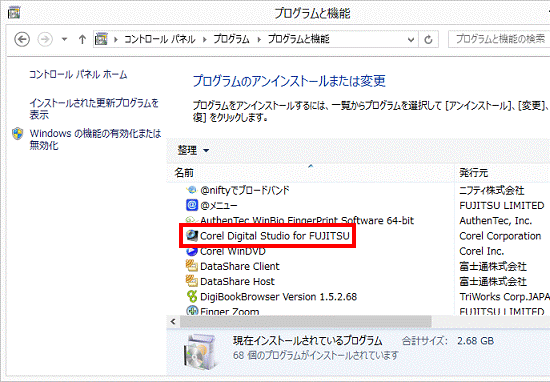Viewport: 550px width, 382px height.
Task: Click the Finger Zoom program icon
Action: coord(192,310)
